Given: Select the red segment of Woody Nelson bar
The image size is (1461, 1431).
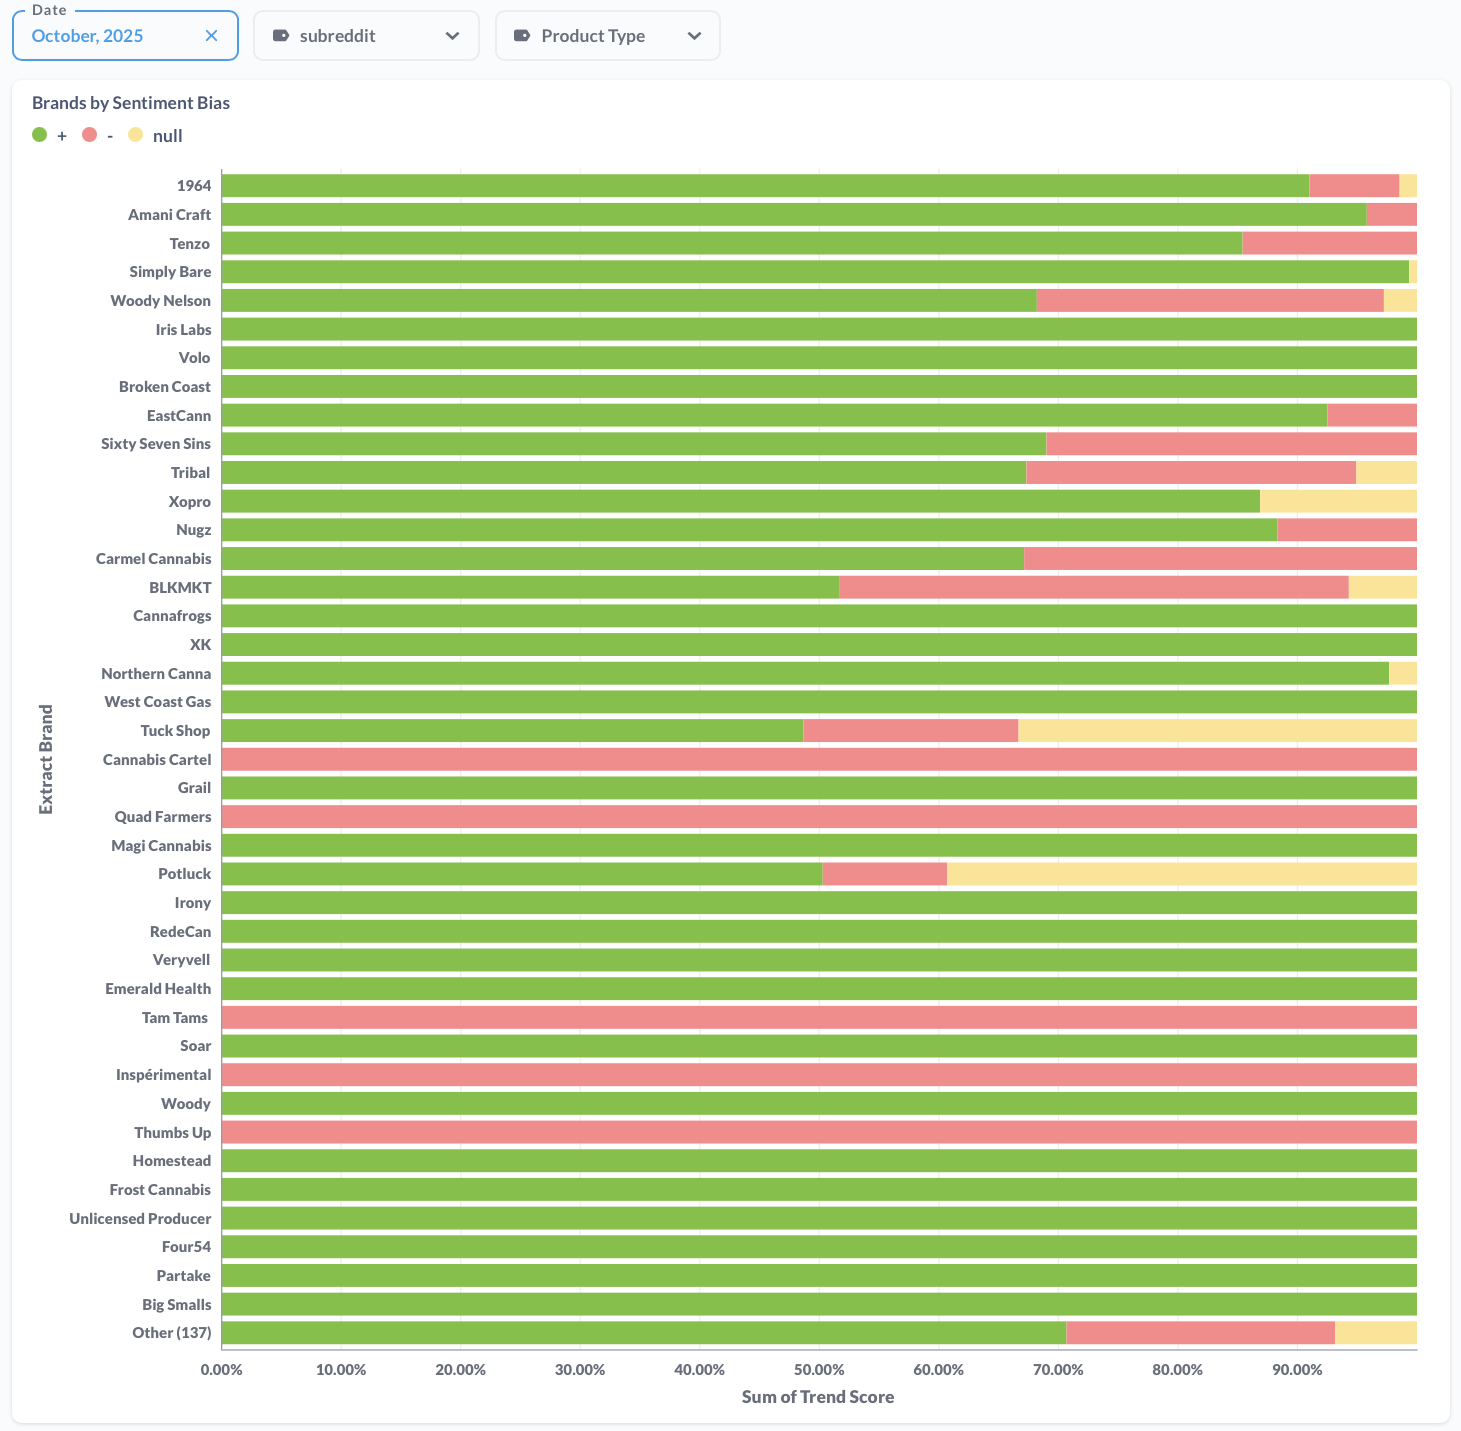Looking at the screenshot, I should 1210,300.
